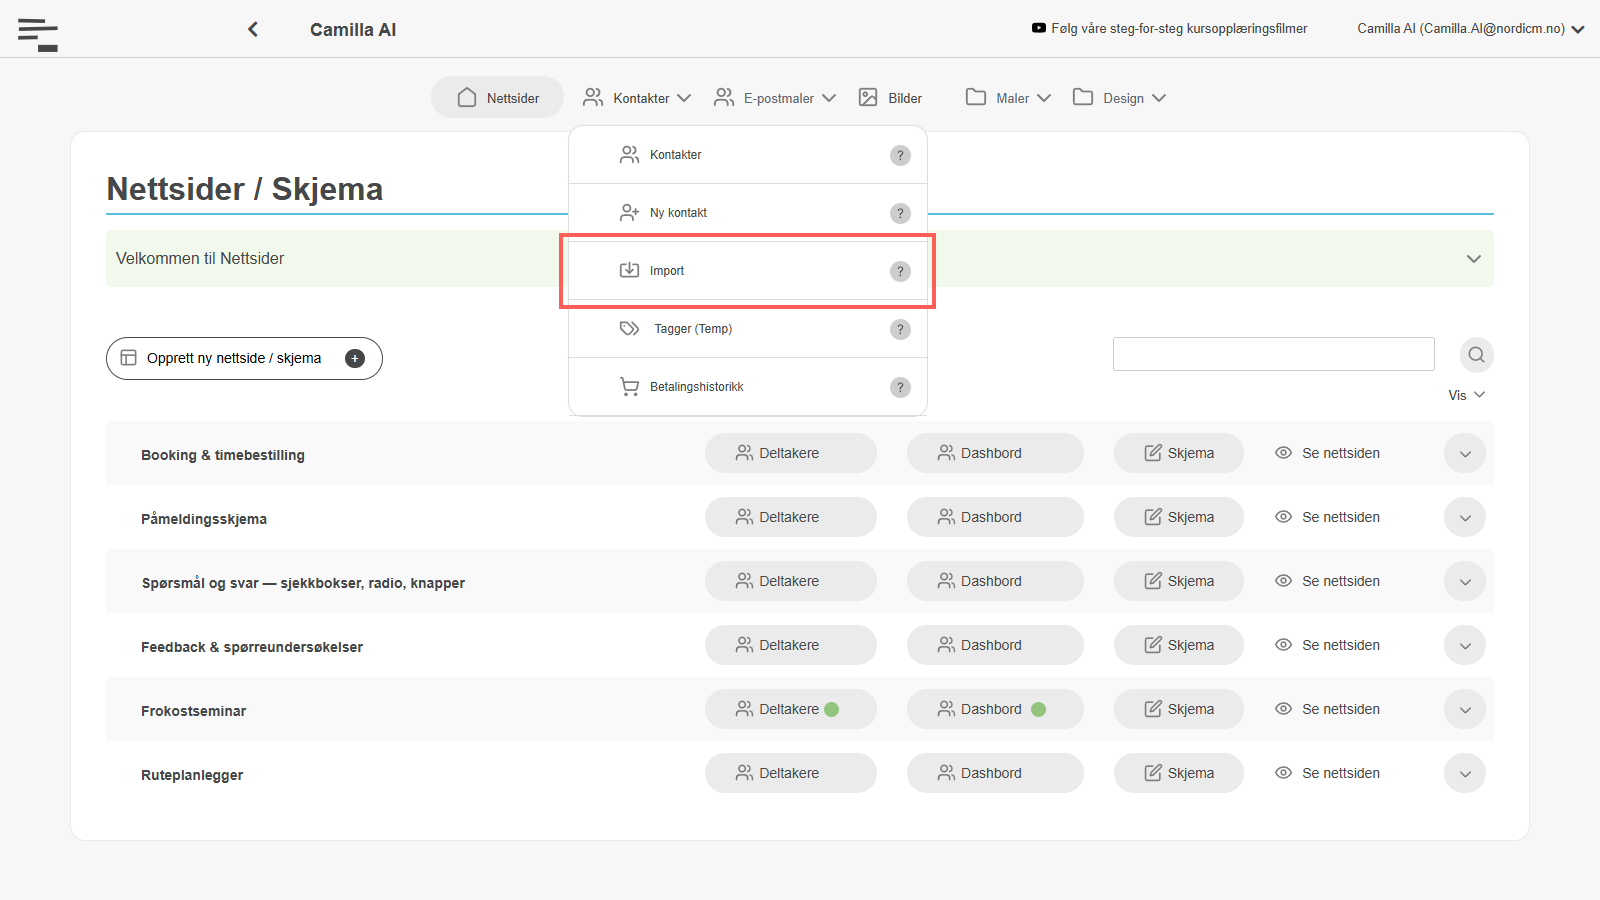The width and height of the screenshot is (1600, 900).
Task: Click the help icon next to Ny kontakt
Action: pos(900,213)
